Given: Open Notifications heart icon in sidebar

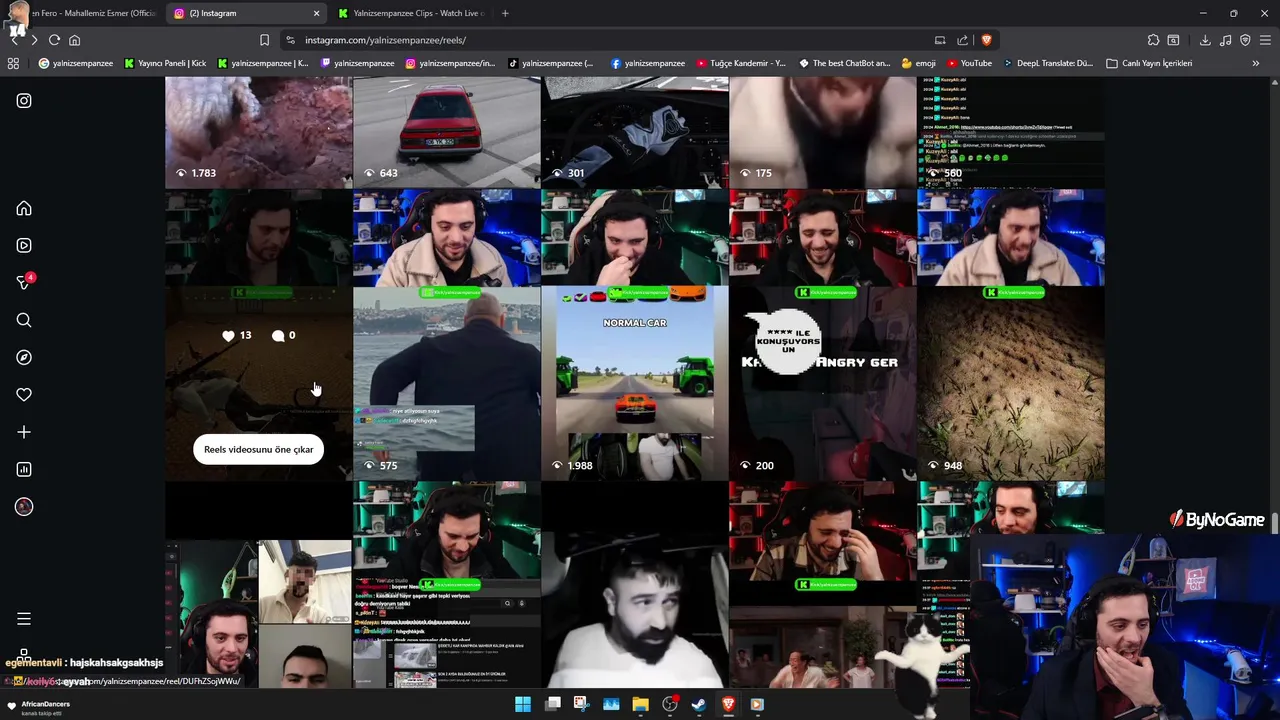Looking at the screenshot, I should point(24,395).
